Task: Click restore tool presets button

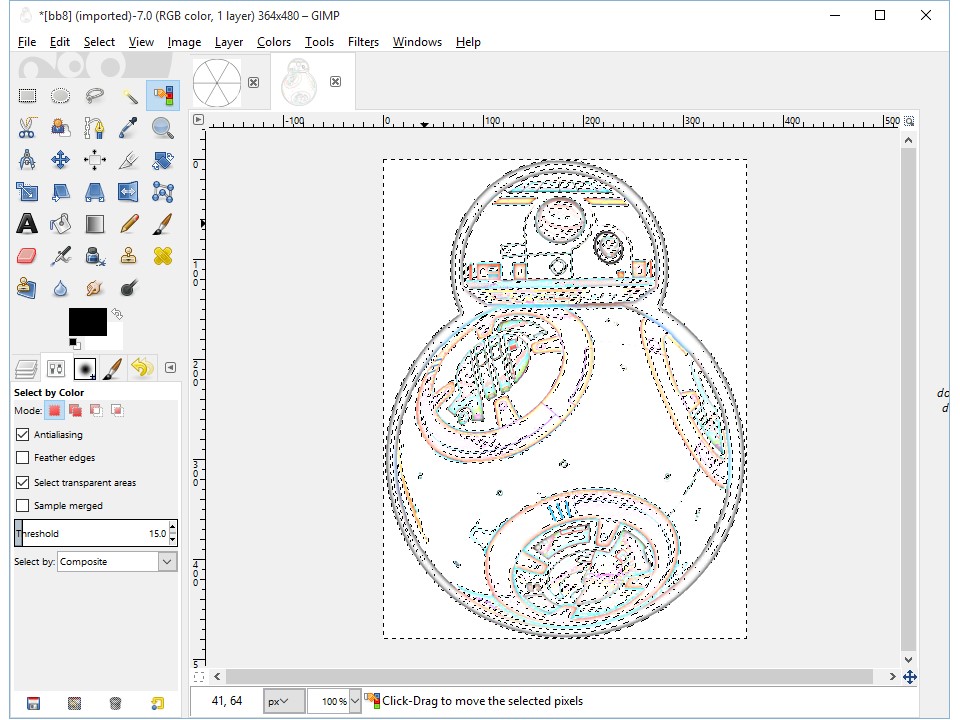Action: 74,703
